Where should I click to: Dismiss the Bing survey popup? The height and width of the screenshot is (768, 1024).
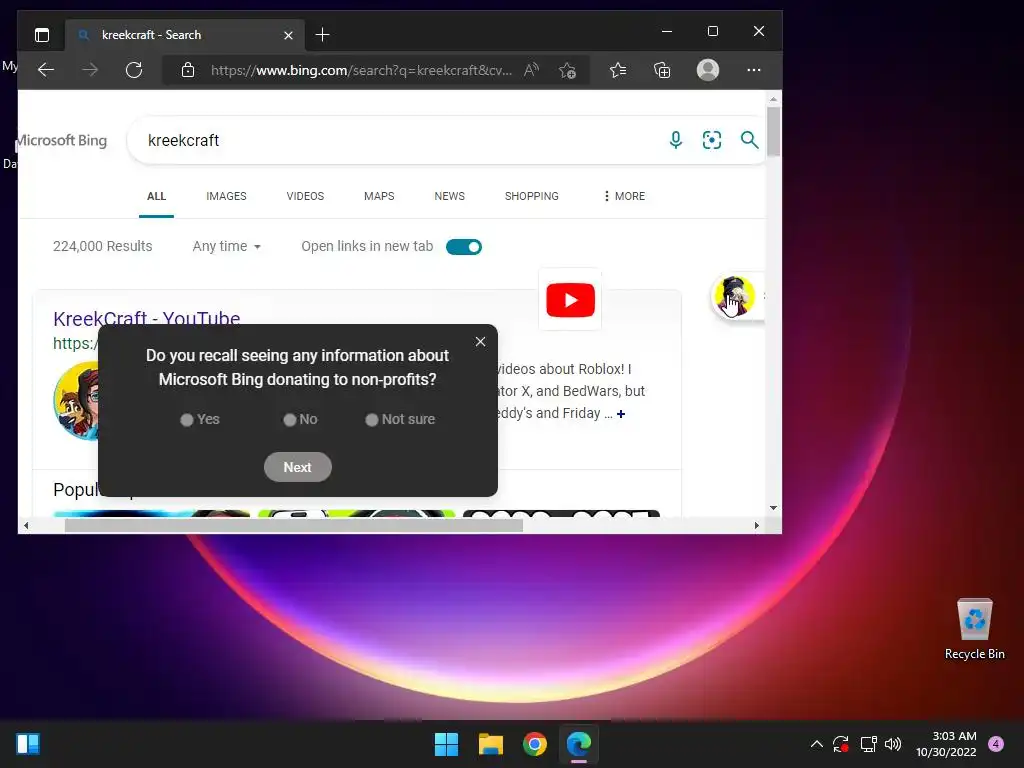click(480, 342)
